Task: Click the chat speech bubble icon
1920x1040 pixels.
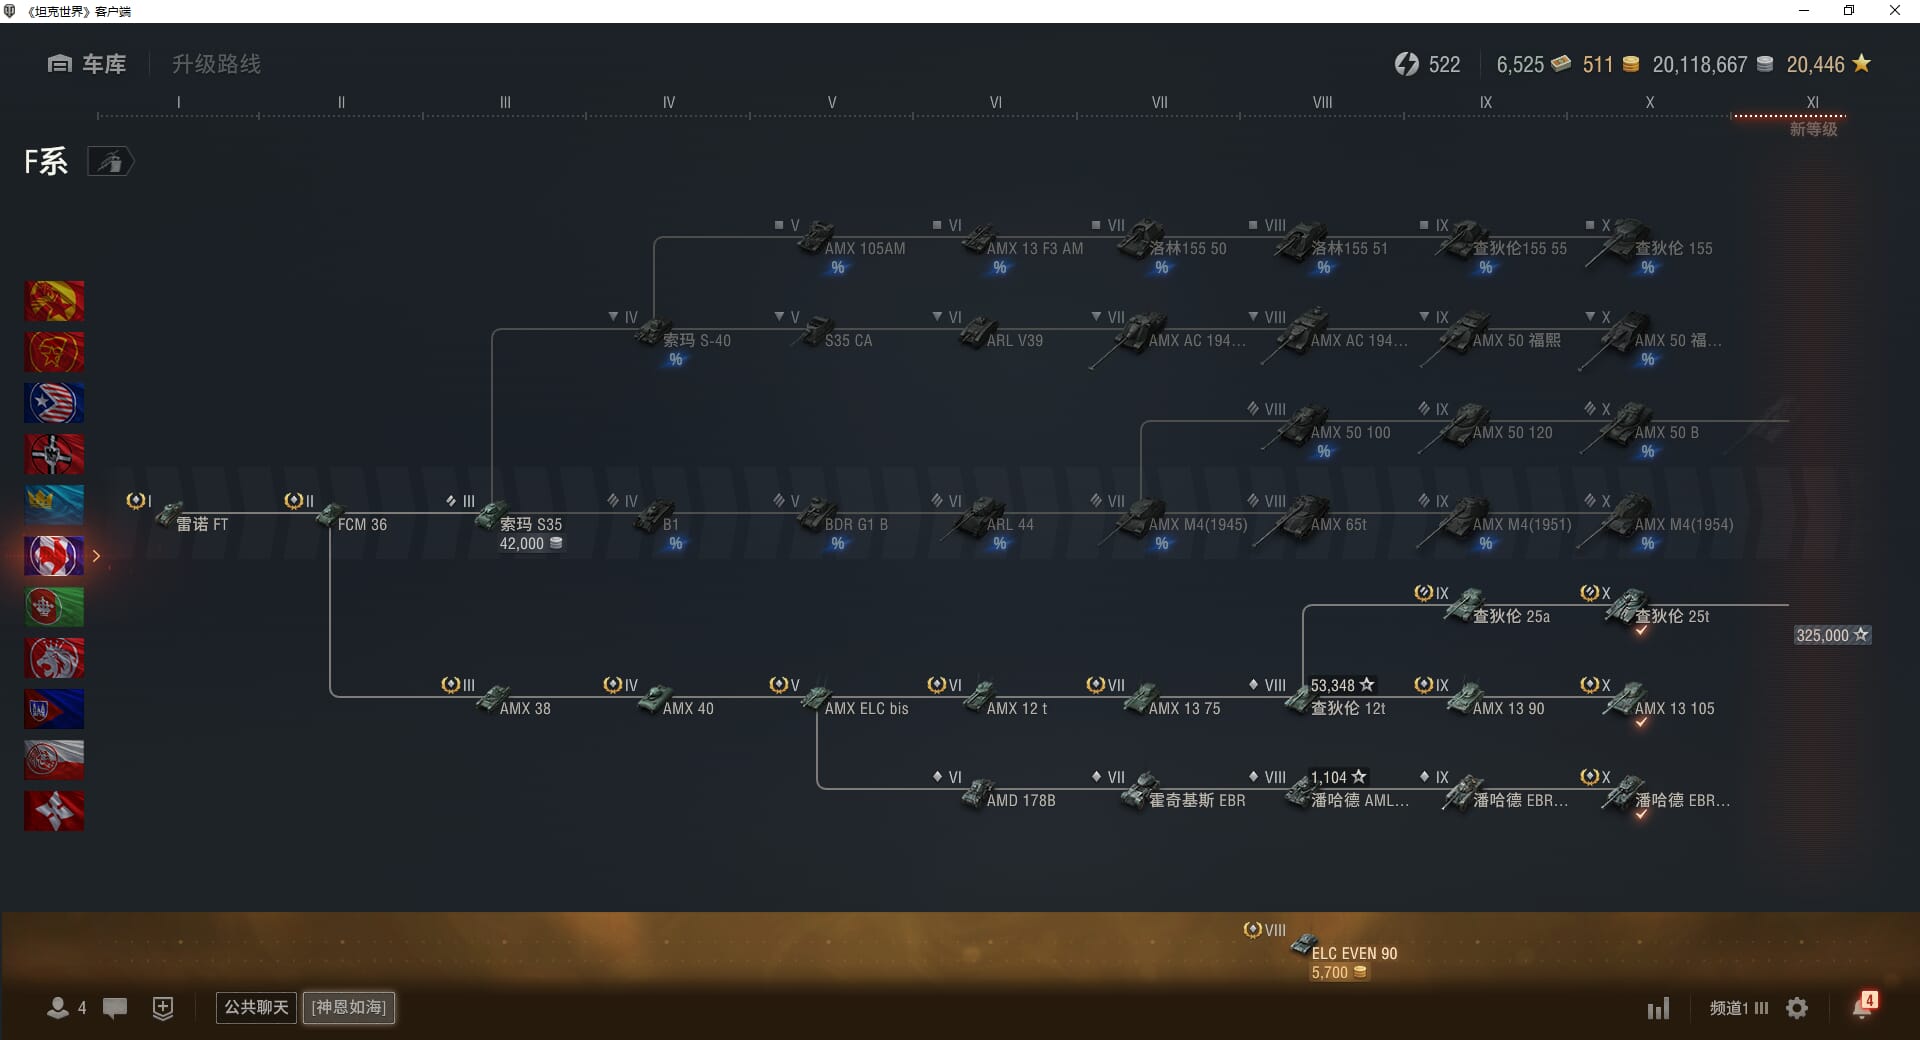Action: [115, 1008]
